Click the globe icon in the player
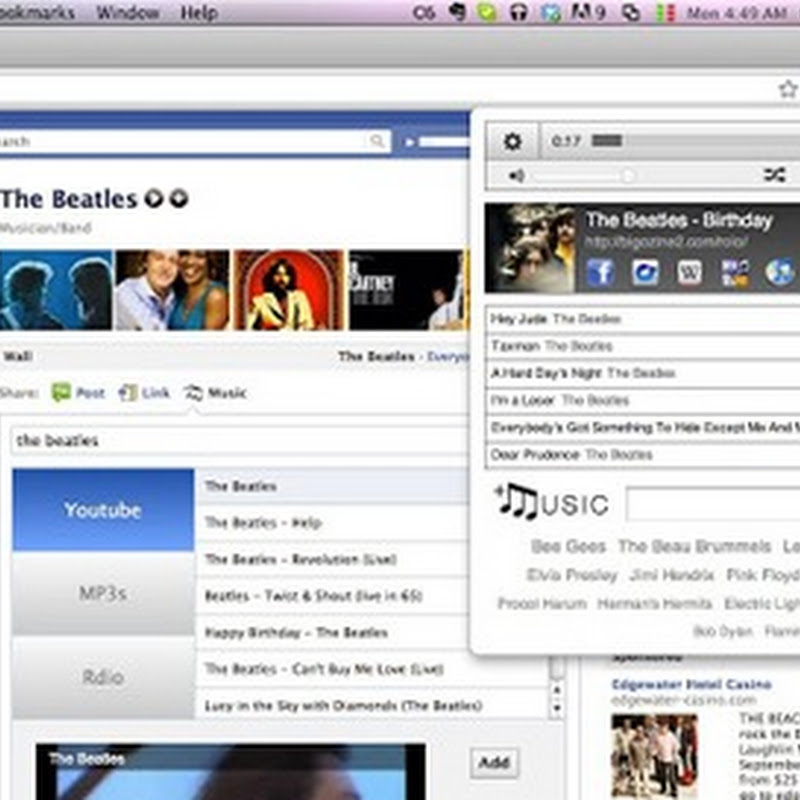The width and height of the screenshot is (800, 800). click(780, 272)
